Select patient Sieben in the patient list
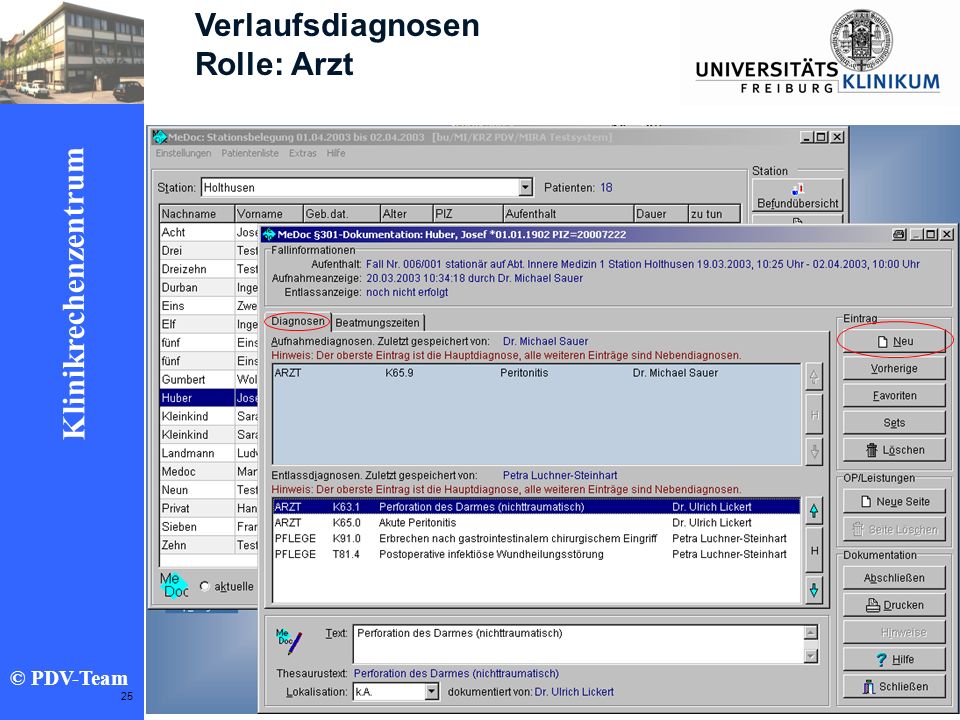 (x=209, y=527)
